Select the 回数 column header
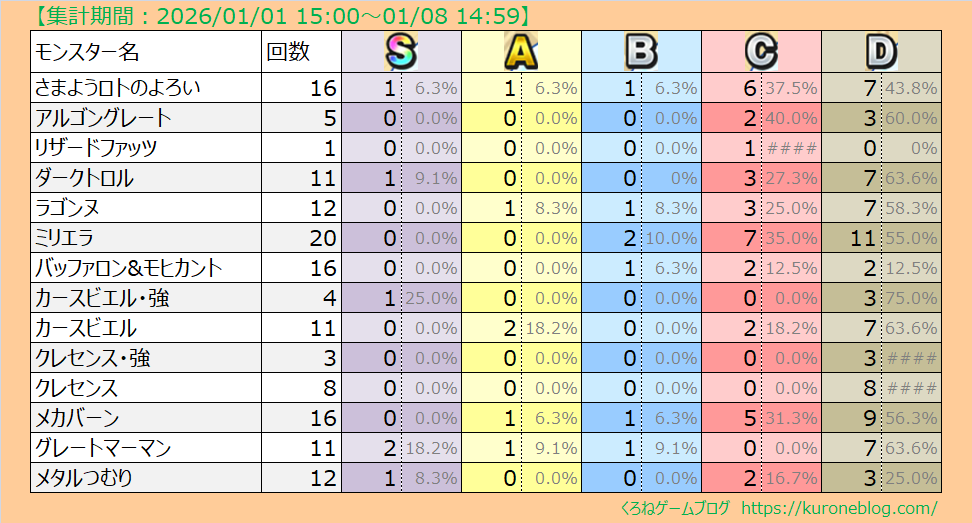The image size is (972, 523). click(x=288, y=52)
